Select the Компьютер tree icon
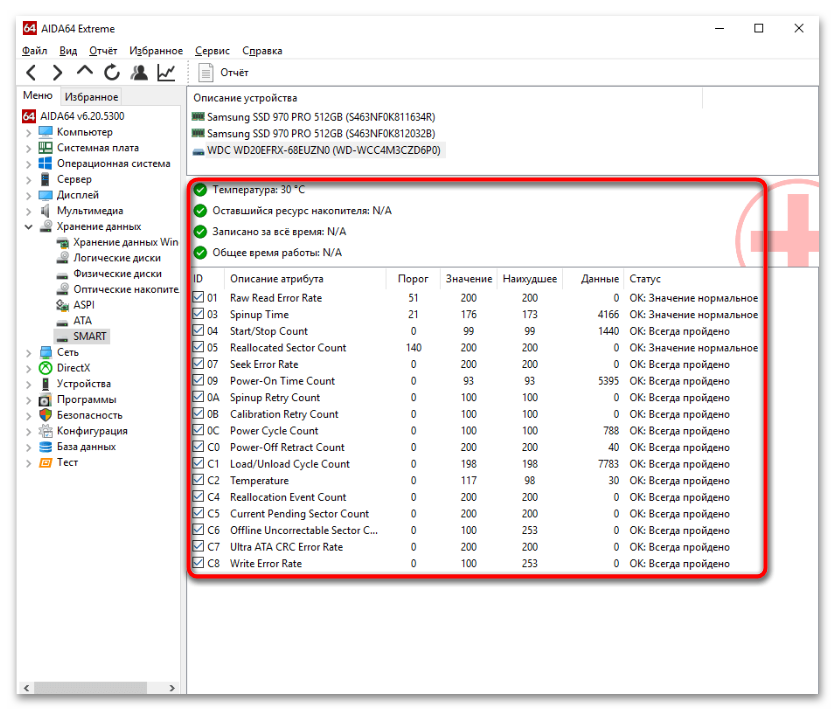The image size is (835, 710). (x=45, y=132)
